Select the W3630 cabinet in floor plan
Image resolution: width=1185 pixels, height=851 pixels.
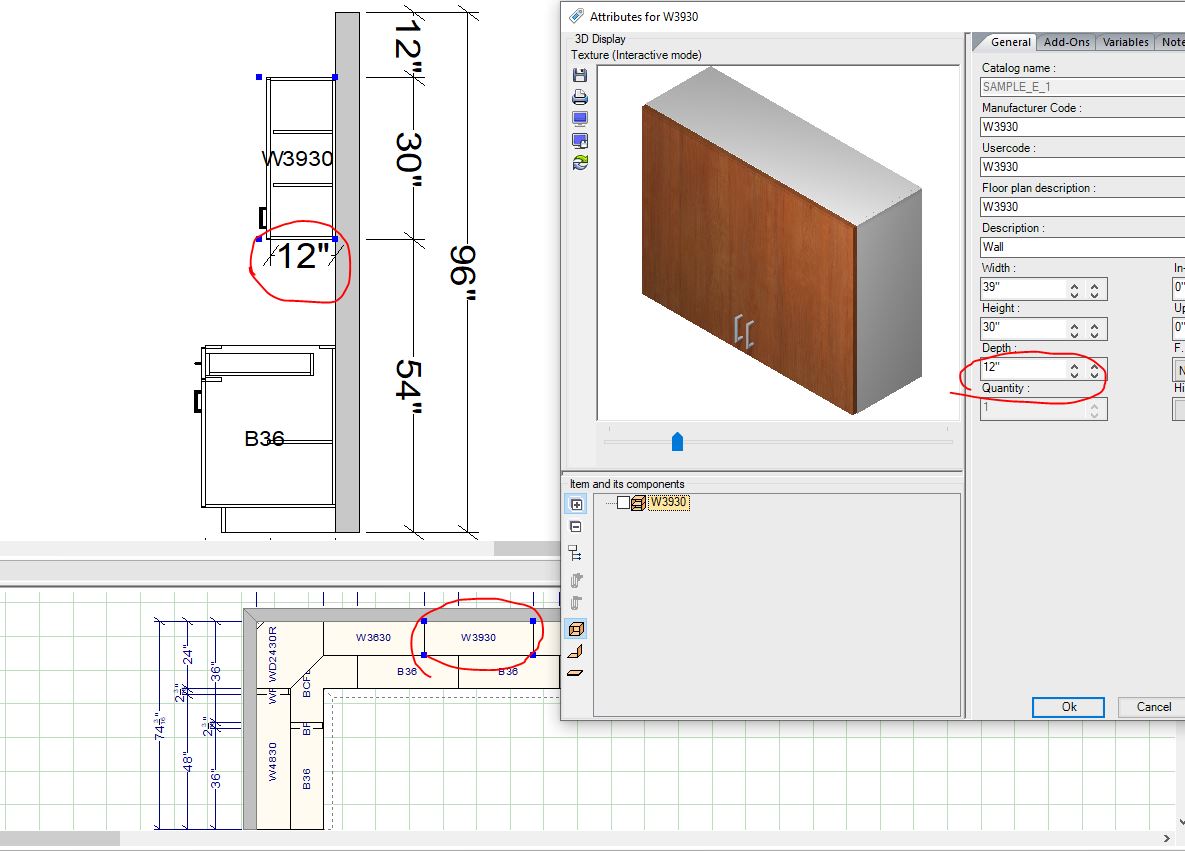pos(373,637)
